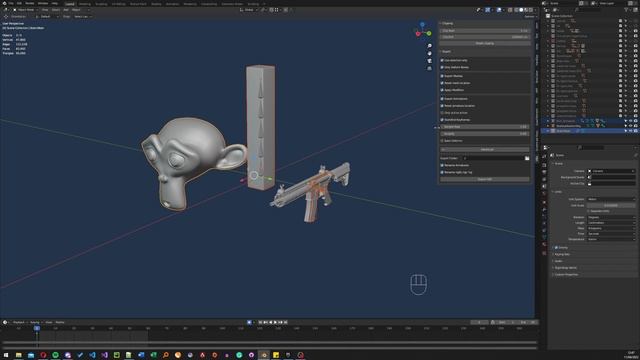Open the outliner filter funnel icon
The height and width of the screenshot is (360, 640).
[626, 10]
